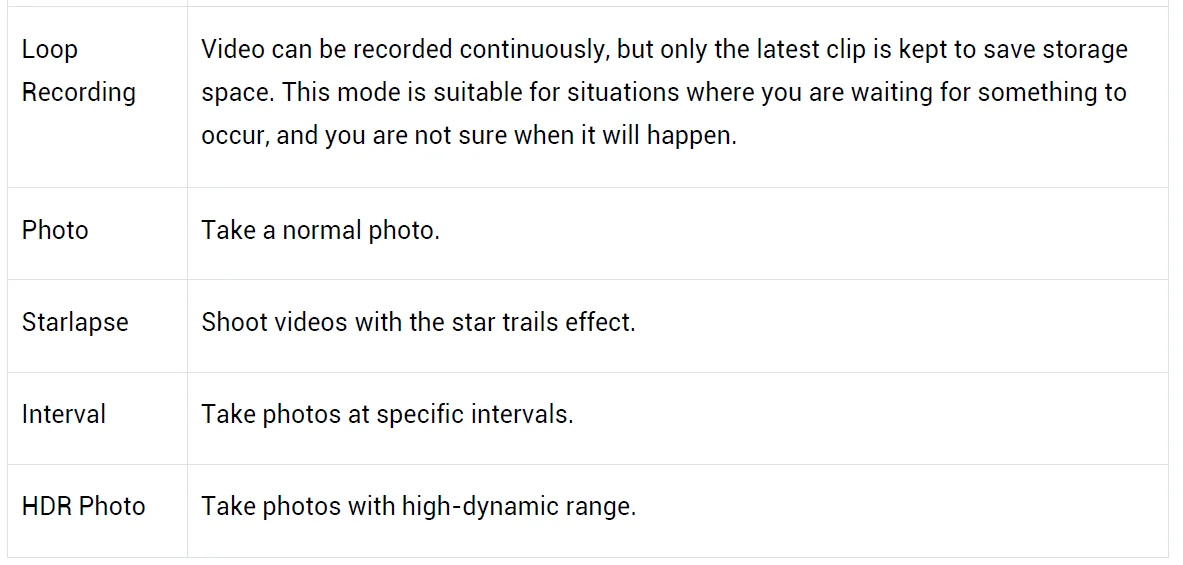Click the "Shoot videos with the star trails effect." text
The image size is (1183, 565).
[418, 322]
